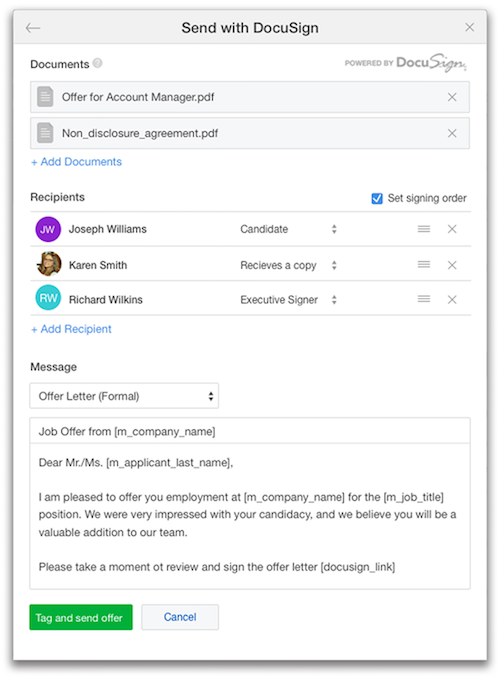Screen dimensions: 500x678
Task: Open the Offer Letter (Formal) template dropdown
Action: coord(124,396)
